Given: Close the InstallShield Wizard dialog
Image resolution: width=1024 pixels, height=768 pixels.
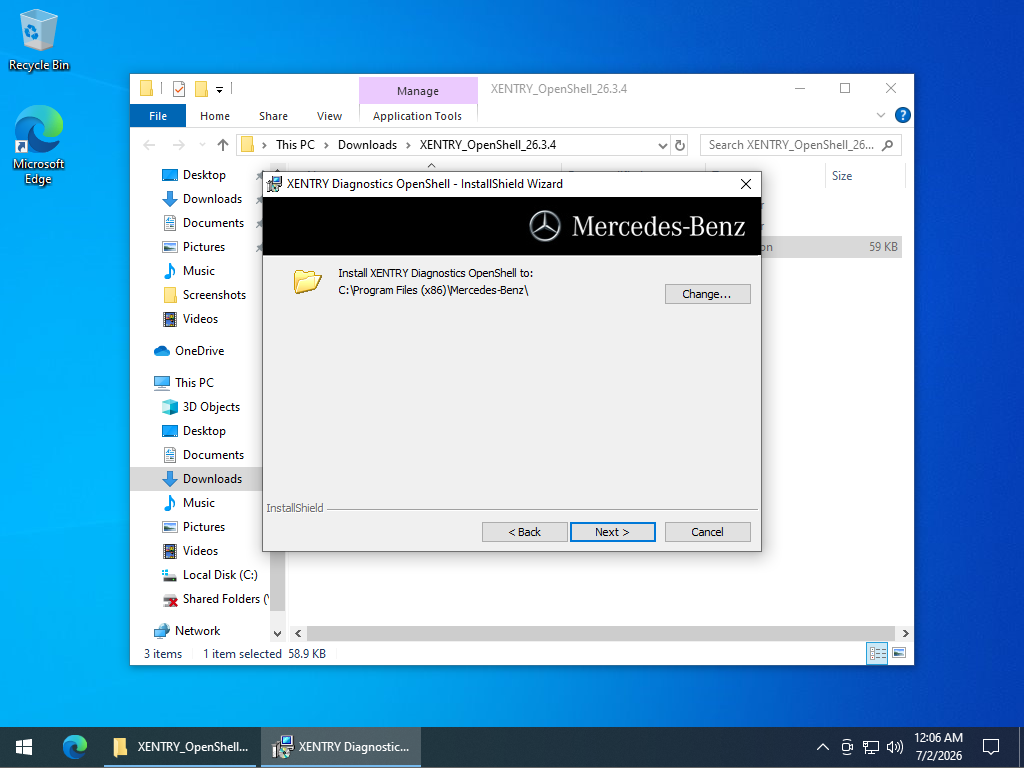Looking at the screenshot, I should click(746, 184).
